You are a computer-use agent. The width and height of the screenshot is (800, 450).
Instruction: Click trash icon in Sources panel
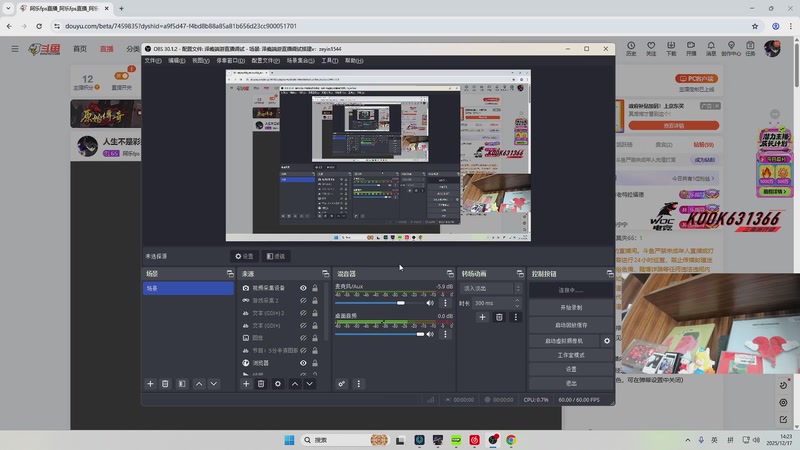(x=261, y=384)
